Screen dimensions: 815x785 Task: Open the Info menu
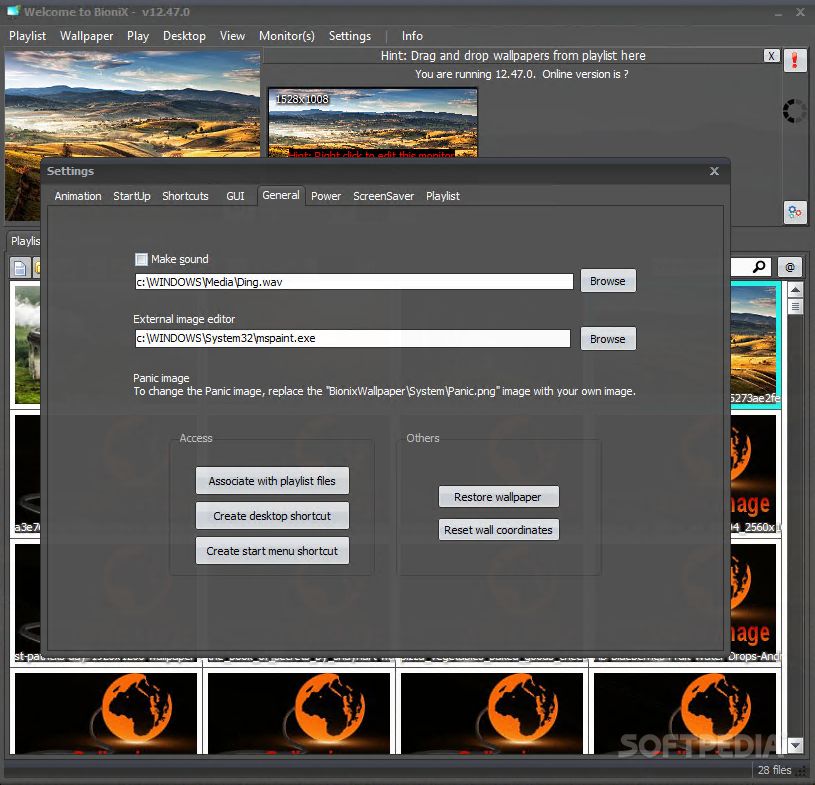click(x=412, y=36)
